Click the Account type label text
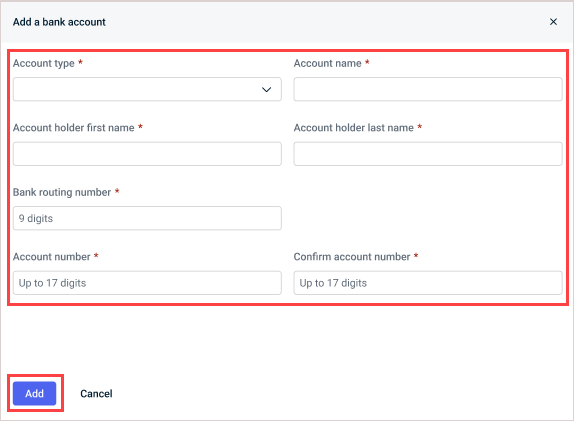Viewport: 574px width, 421px height. tap(44, 63)
